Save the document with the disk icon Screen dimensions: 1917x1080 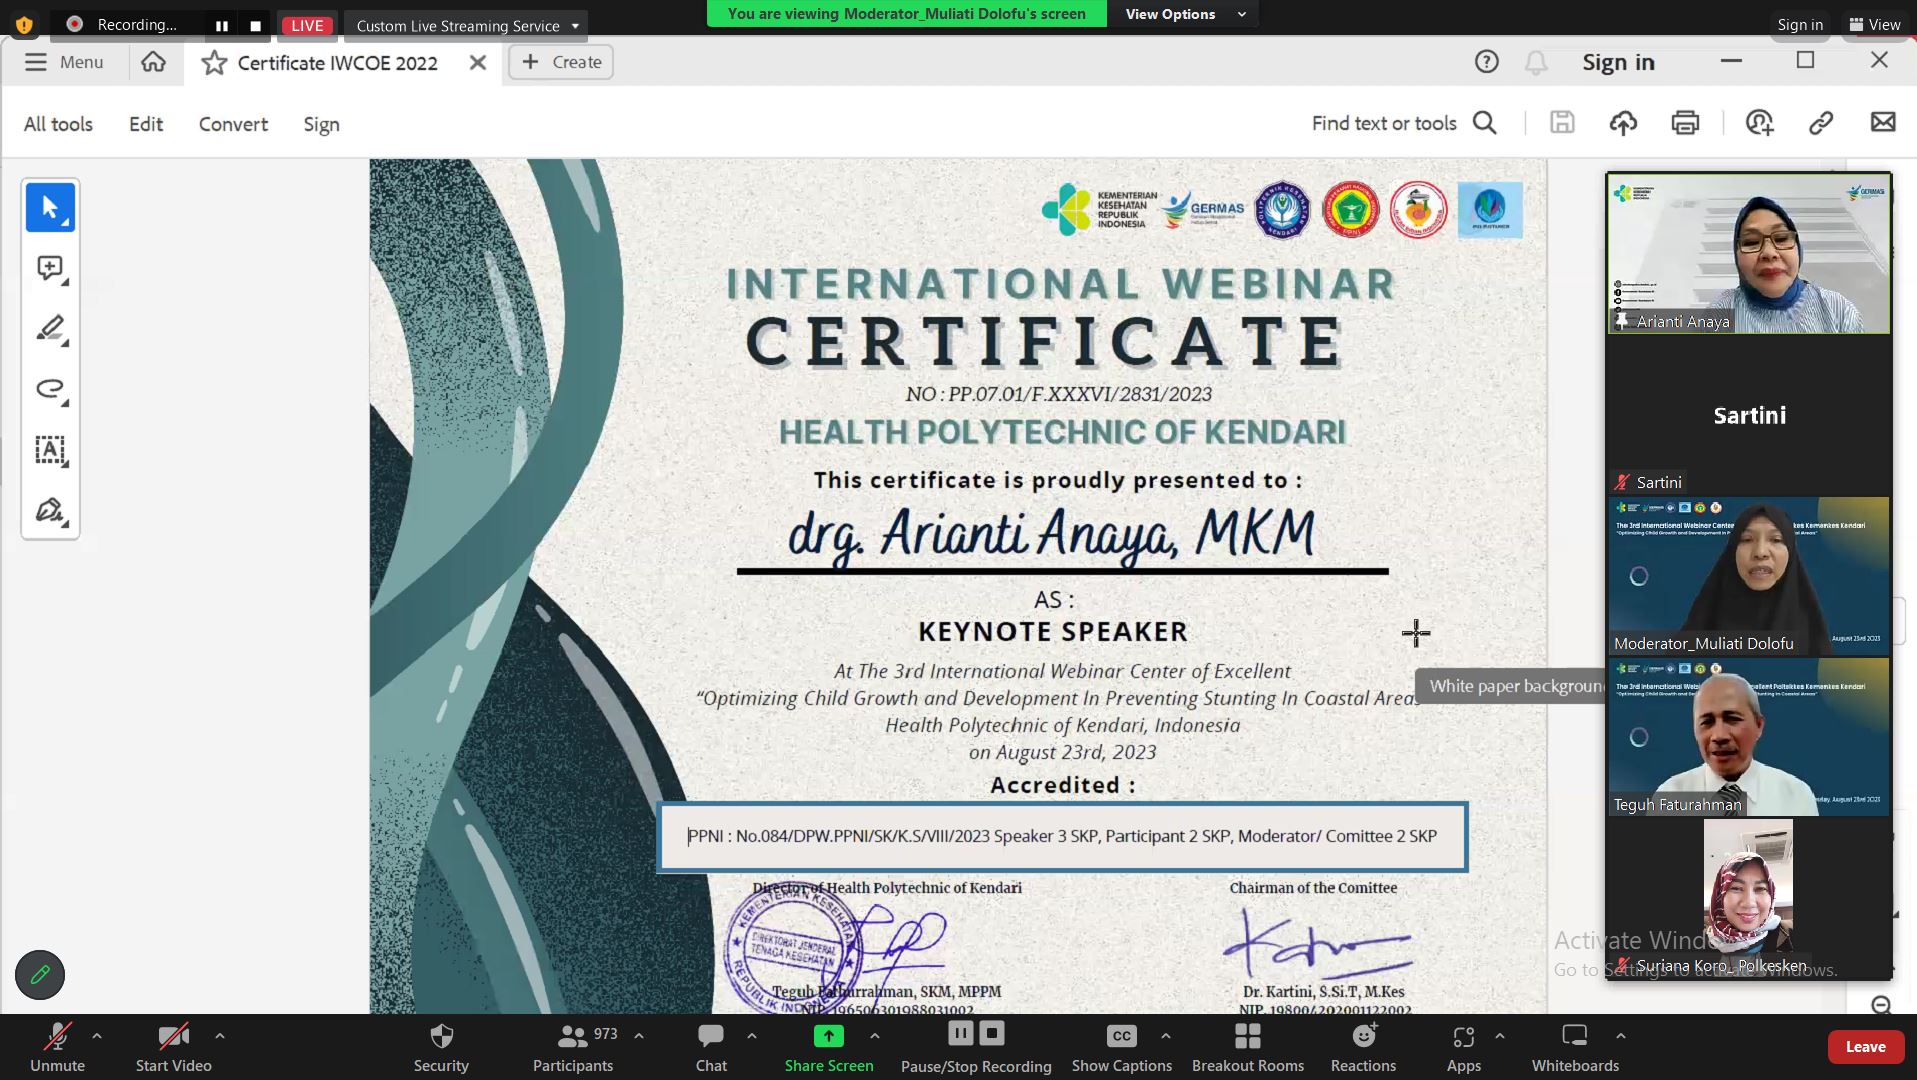1562,123
